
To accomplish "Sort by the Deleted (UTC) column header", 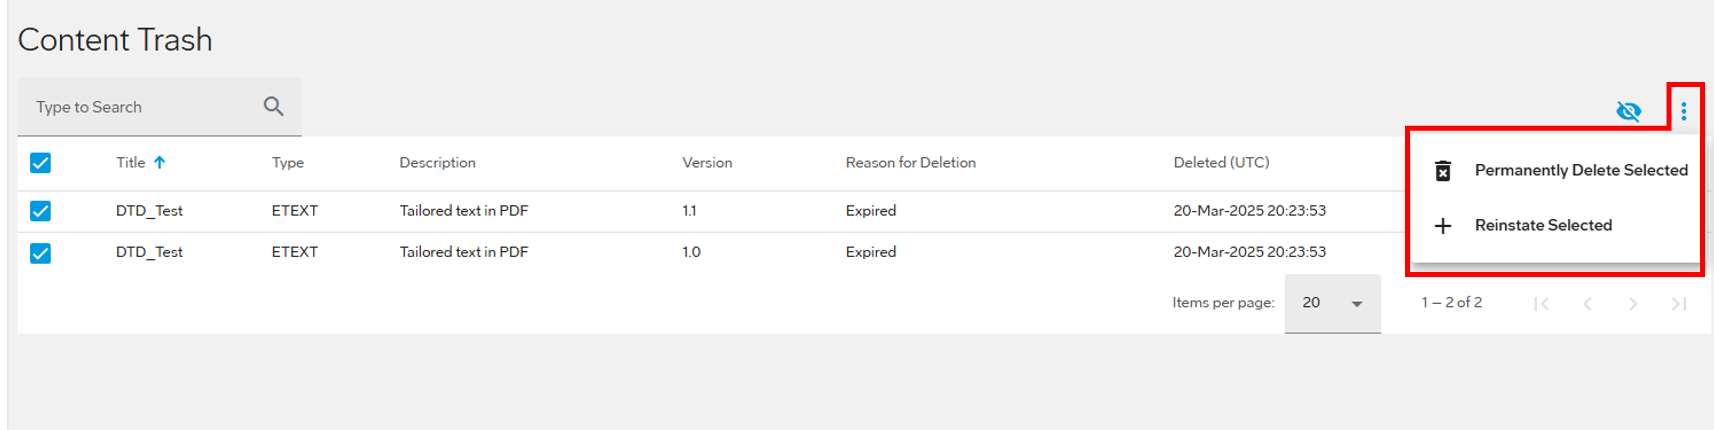I will click(x=1221, y=162).
